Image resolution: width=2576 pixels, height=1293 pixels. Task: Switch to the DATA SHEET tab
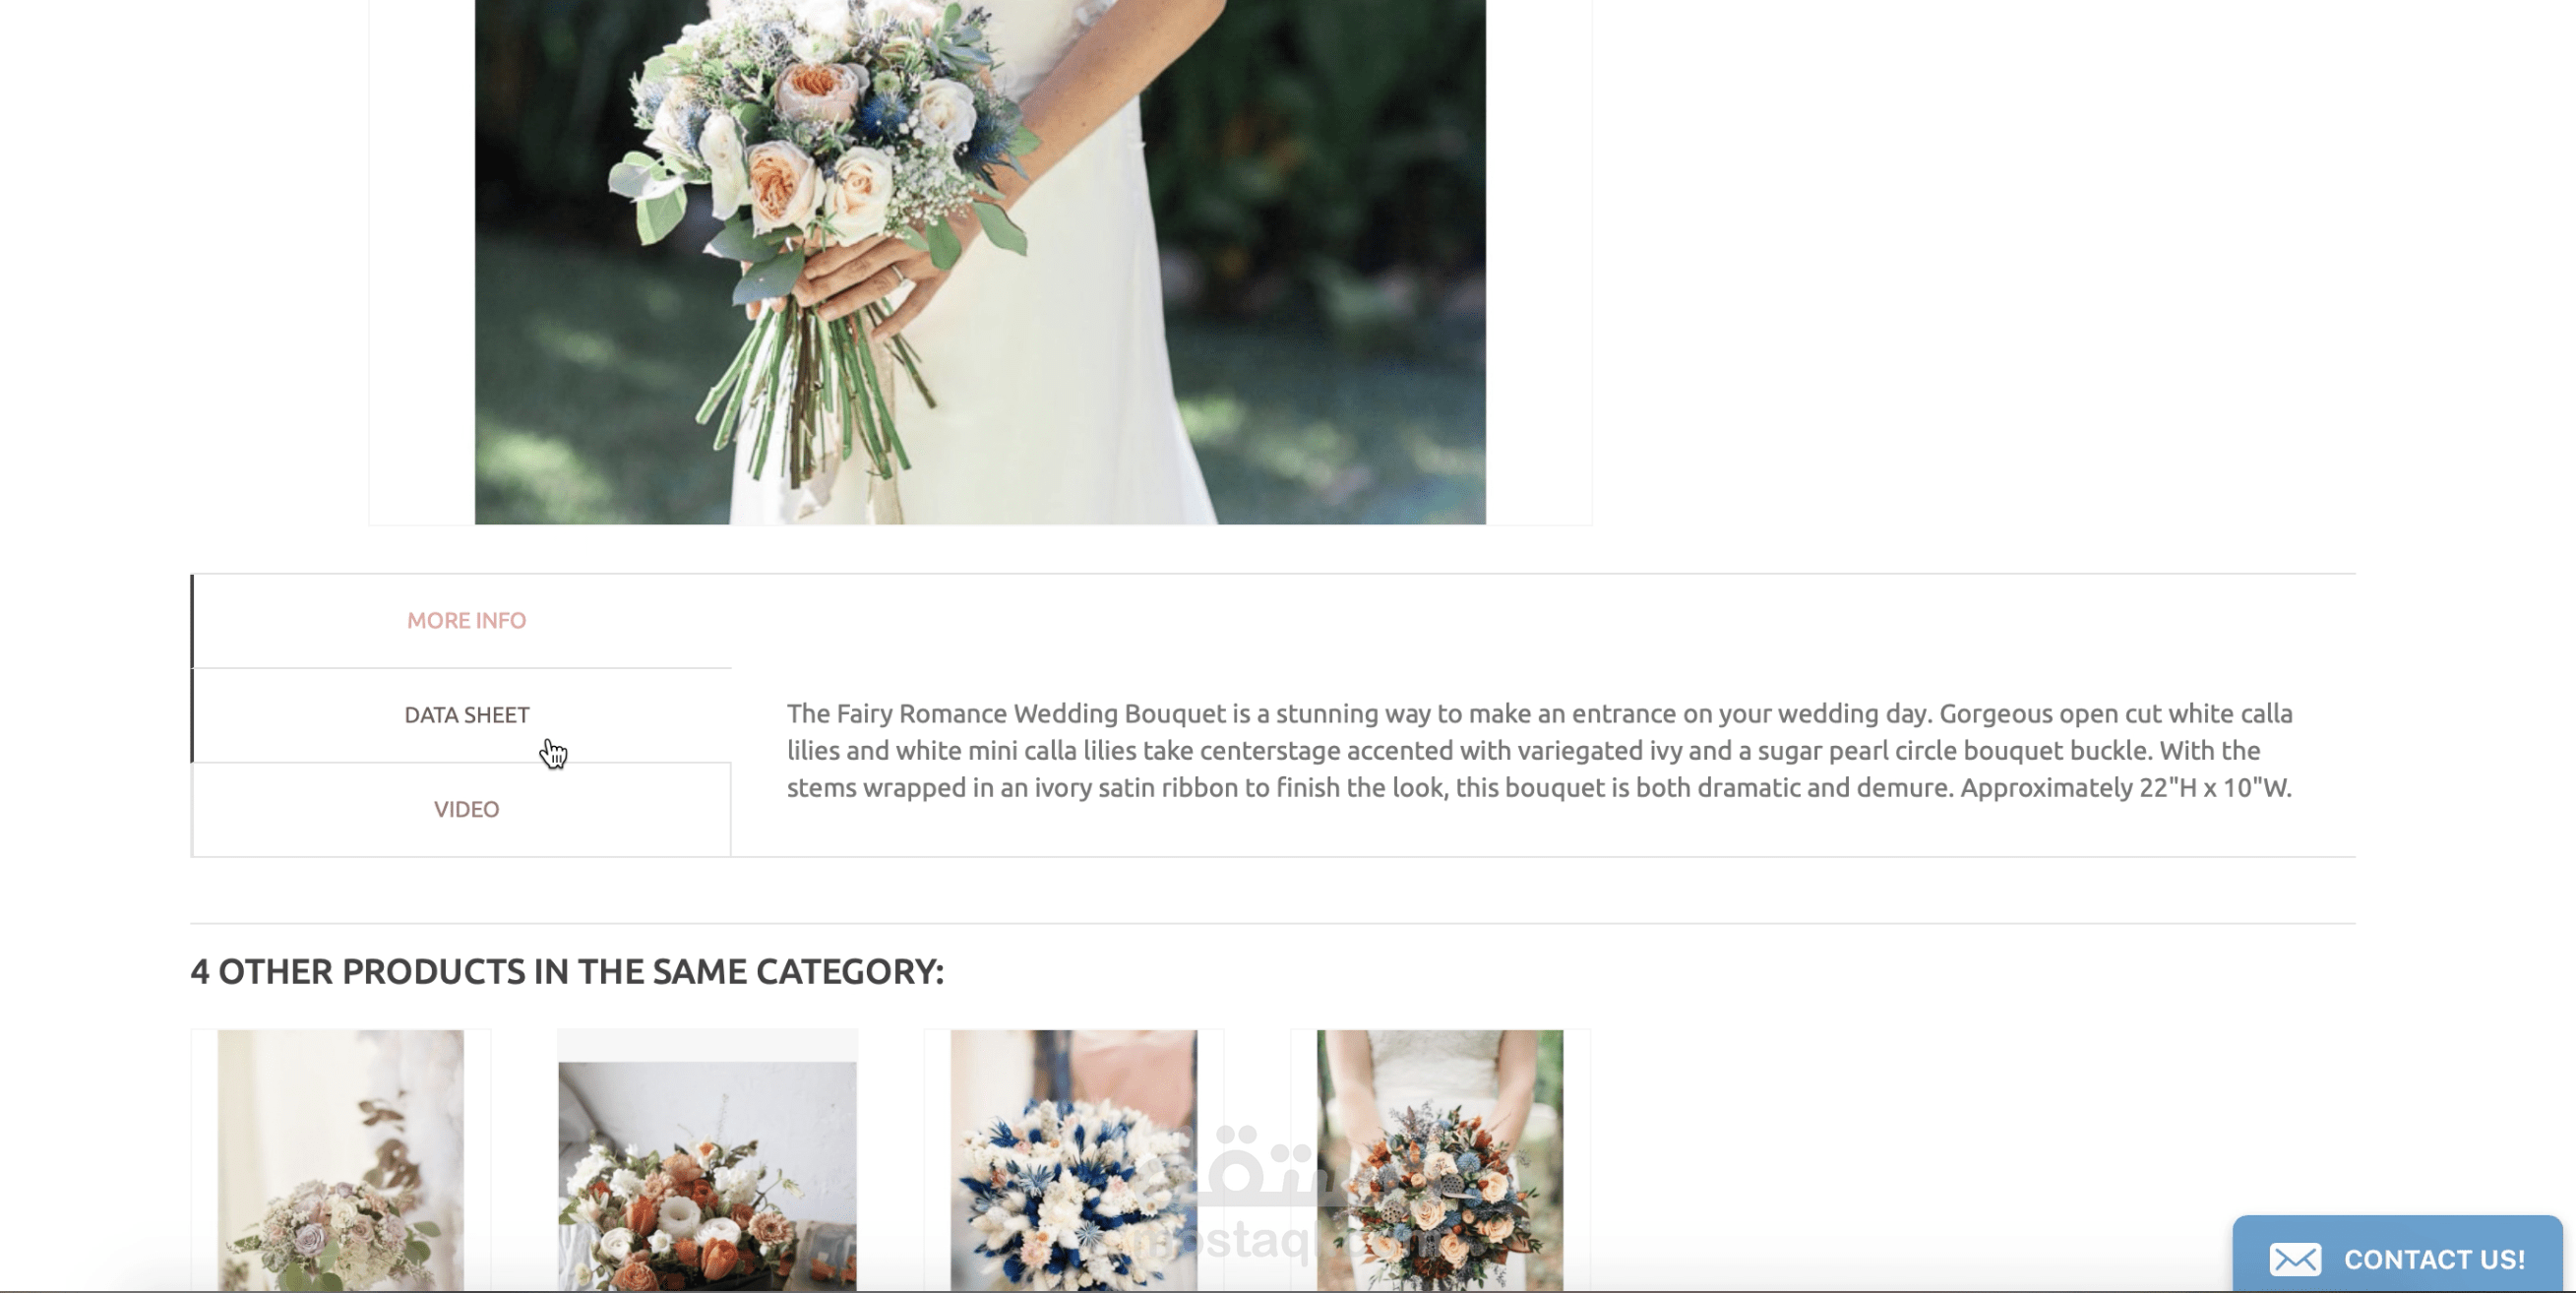click(x=466, y=715)
